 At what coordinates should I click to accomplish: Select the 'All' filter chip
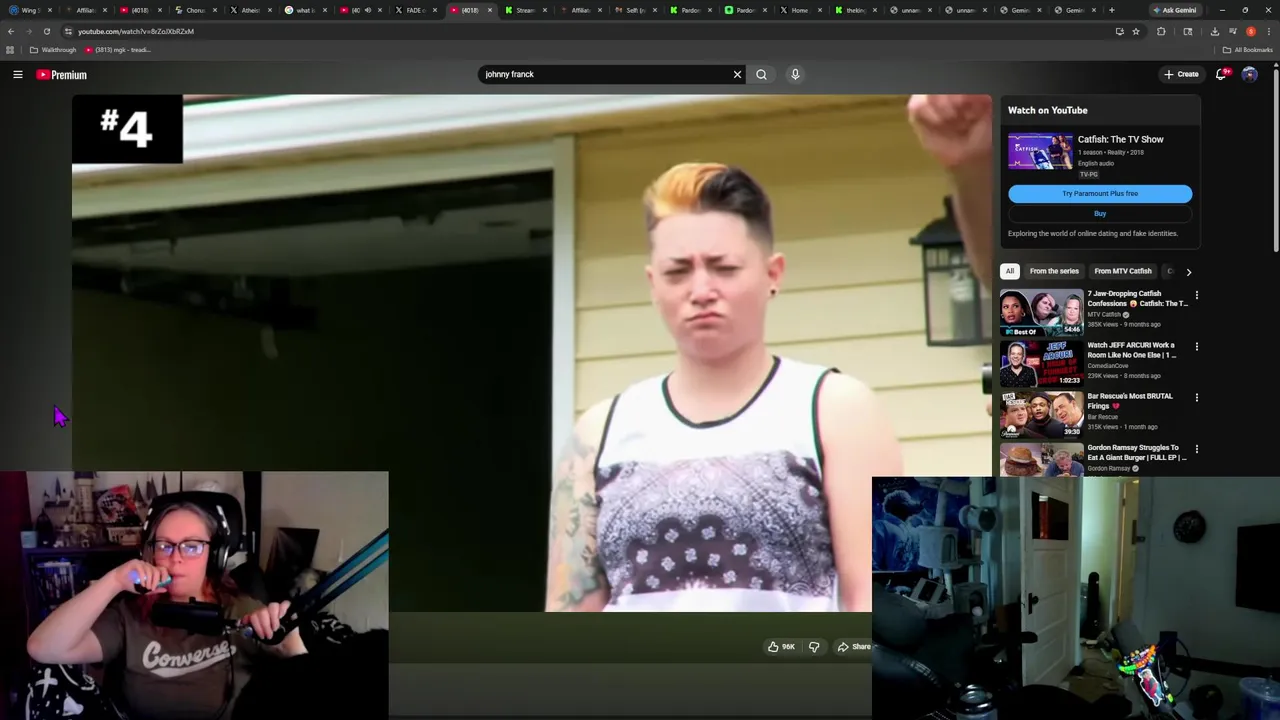1010,271
